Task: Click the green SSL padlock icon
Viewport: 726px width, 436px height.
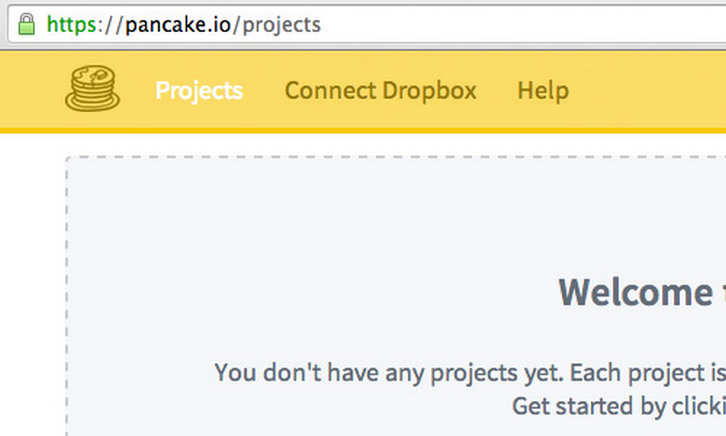Action: coord(26,23)
